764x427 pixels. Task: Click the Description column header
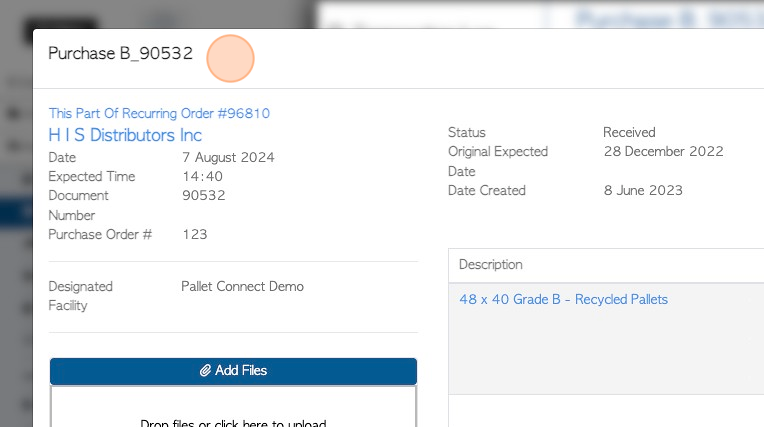click(x=490, y=265)
